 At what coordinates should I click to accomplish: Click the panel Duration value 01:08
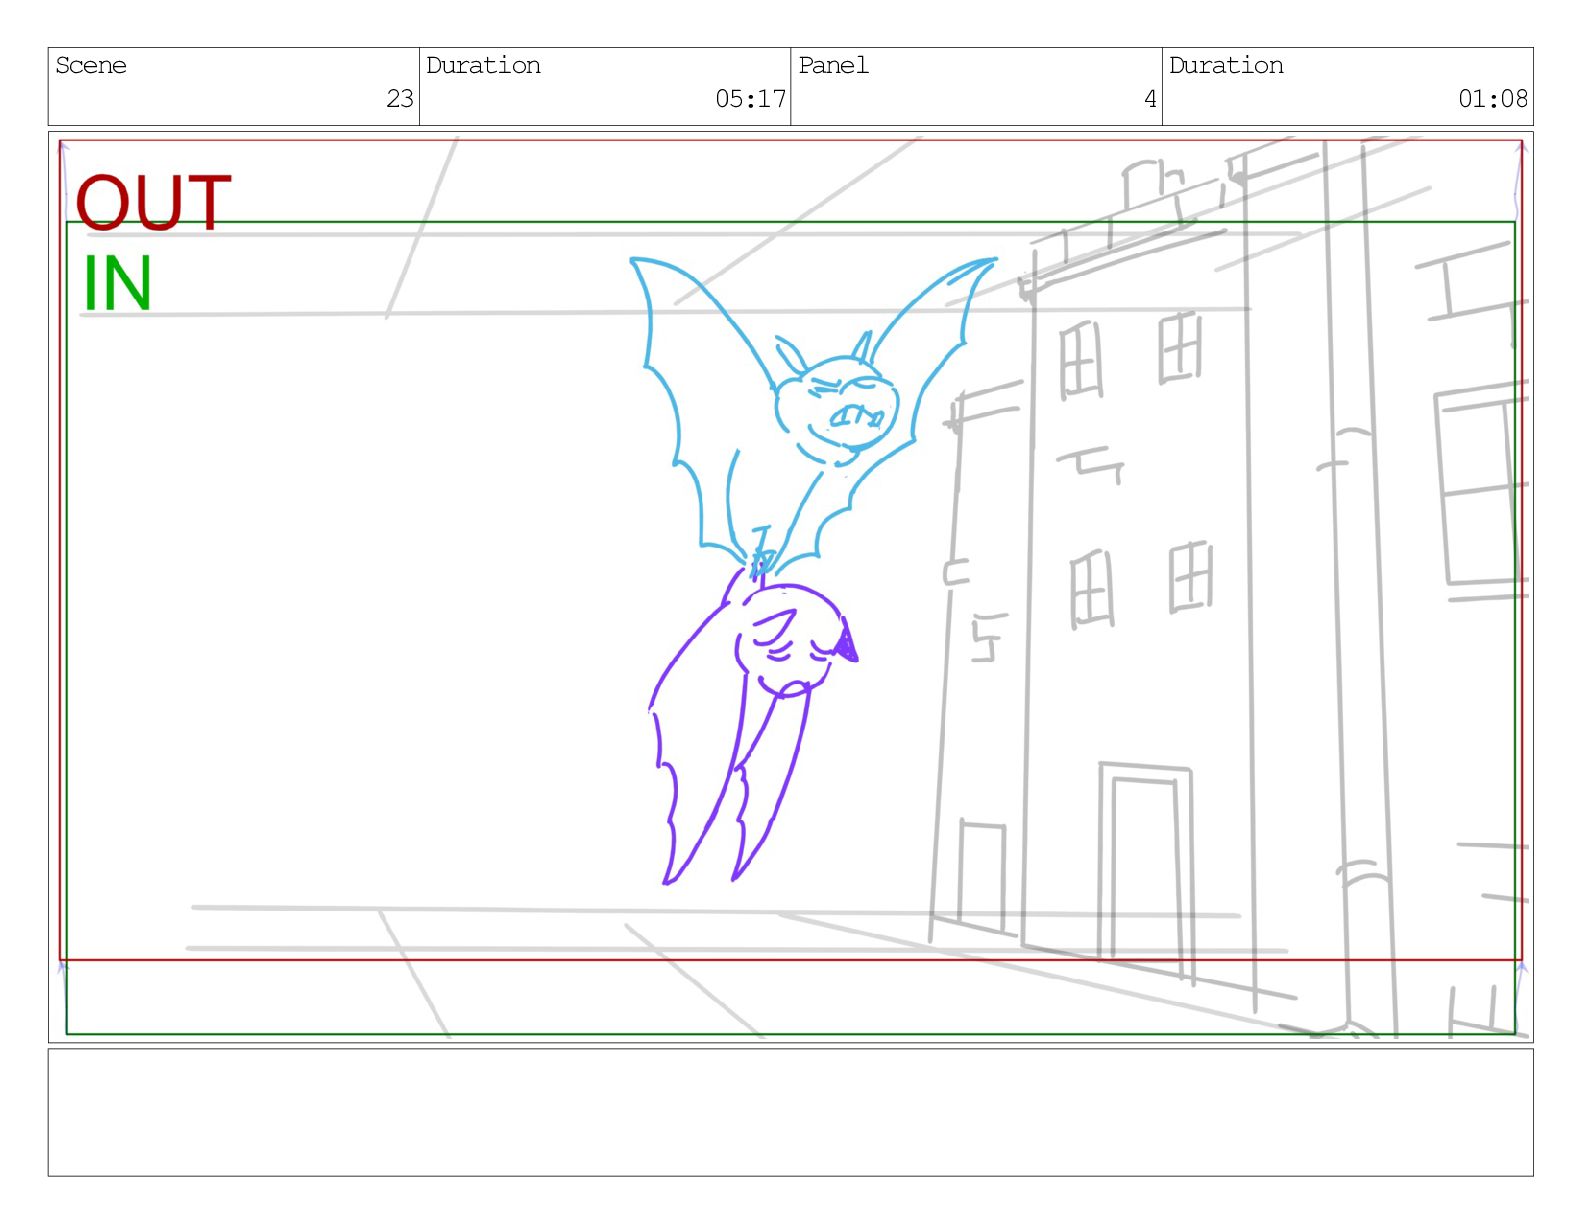pyautogui.click(x=1493, y=99)
